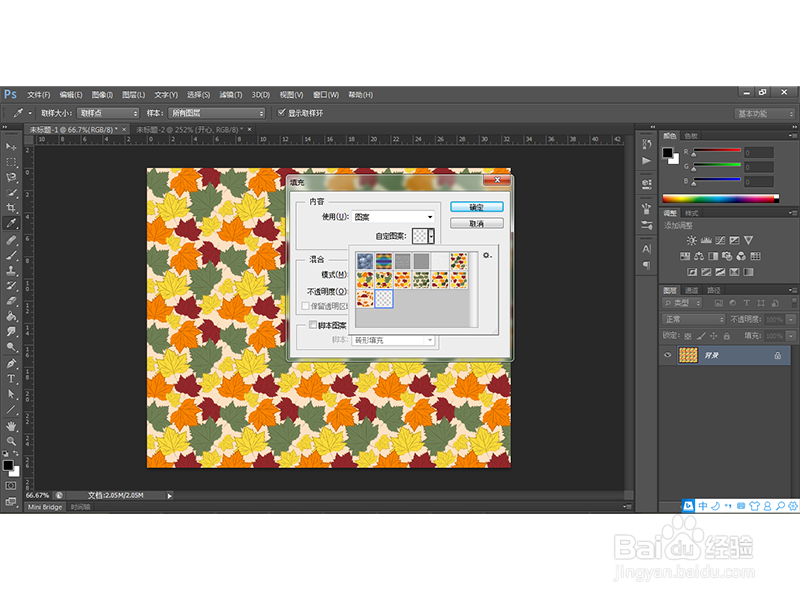Select the Rectangular Marquee tool
This screenshot has width=800, height=600.
coord(11,162)
